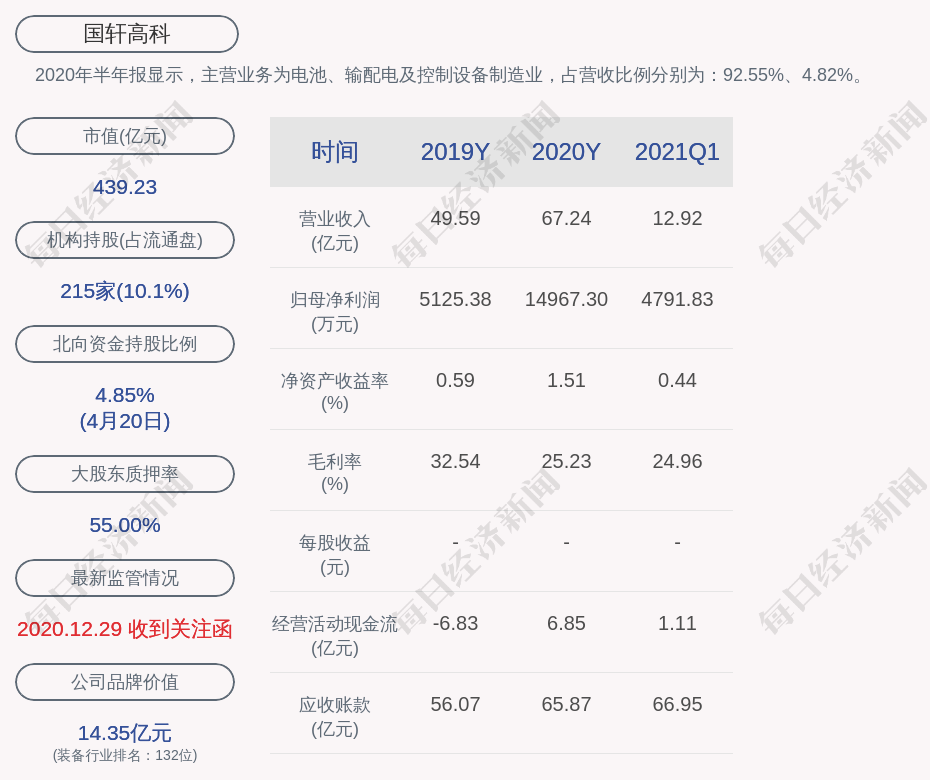Select the gross margin cell 24.96

[677, 461]
